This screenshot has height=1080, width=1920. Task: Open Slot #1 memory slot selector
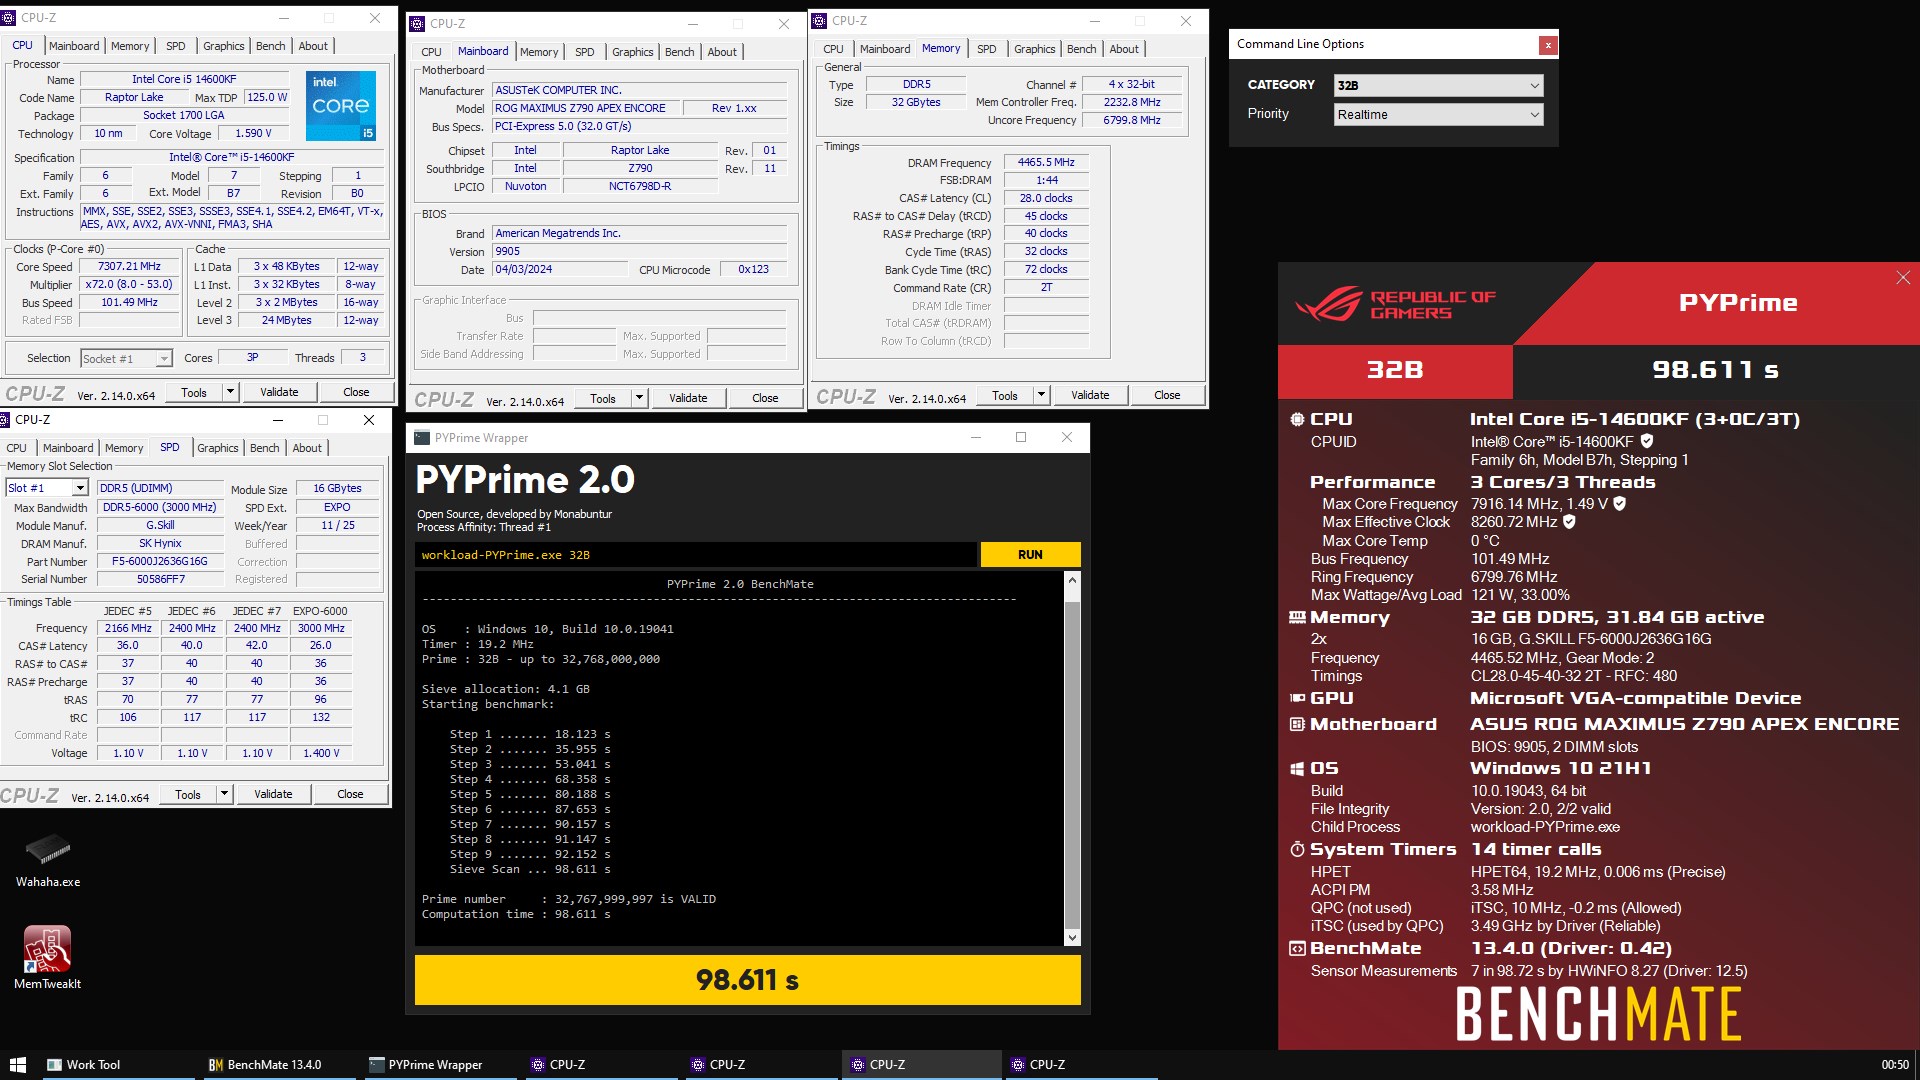pyautogui.click(x=47, y=488)
